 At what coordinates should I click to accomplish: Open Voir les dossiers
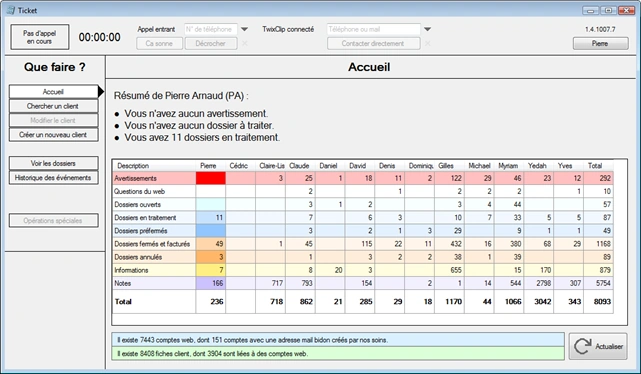[x=53, y=163]
